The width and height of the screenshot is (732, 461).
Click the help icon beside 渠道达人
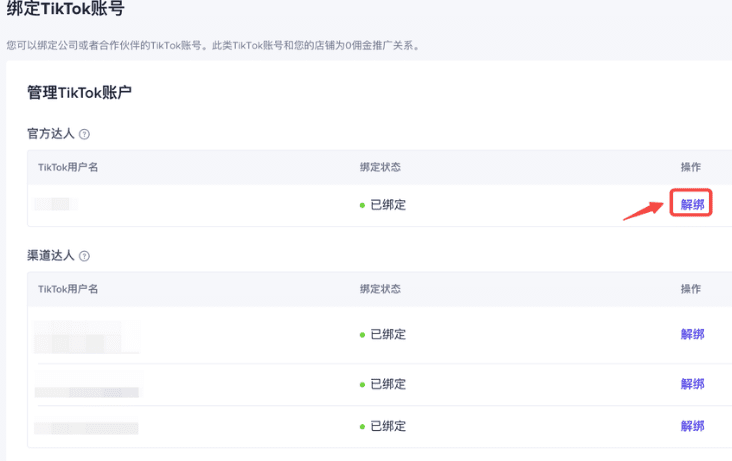coord(84,256)
